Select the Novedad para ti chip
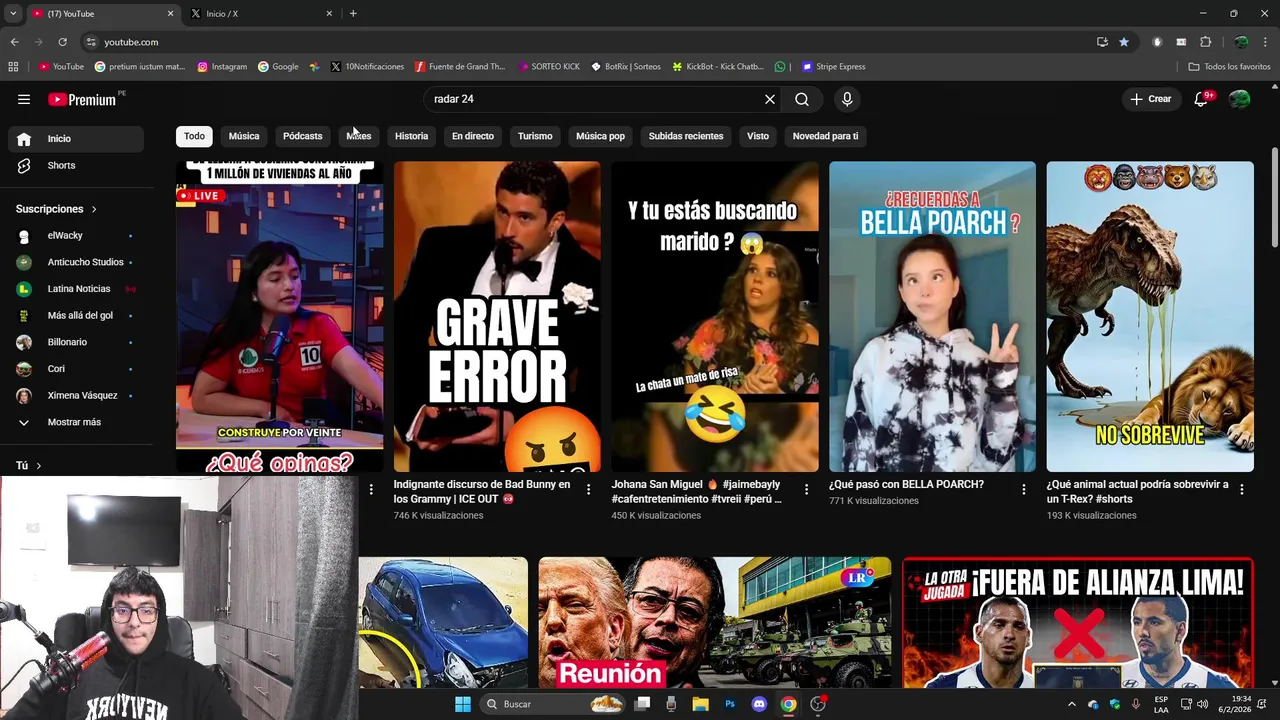 tap(825, 136)
